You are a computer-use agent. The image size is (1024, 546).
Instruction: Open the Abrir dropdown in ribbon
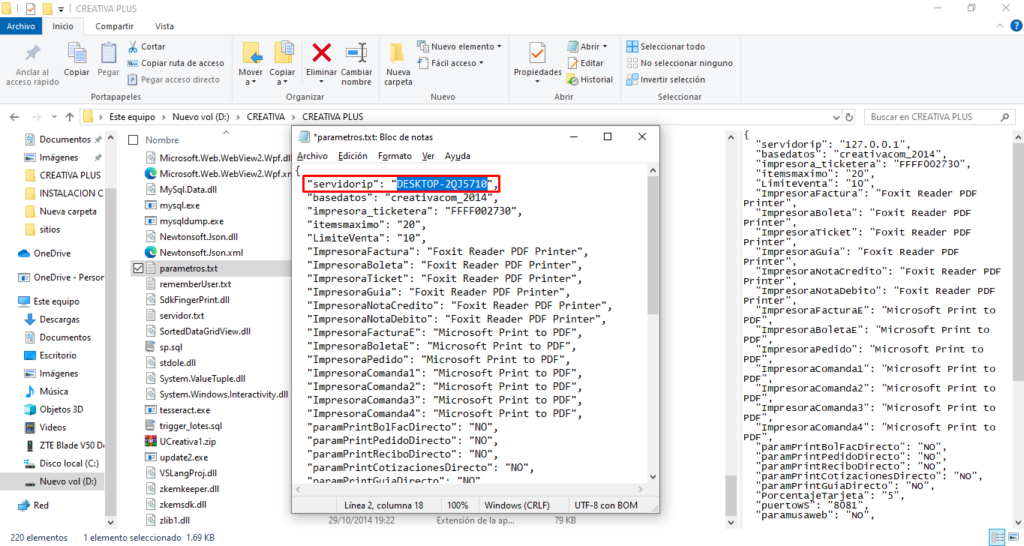click(x=587, y=46)
